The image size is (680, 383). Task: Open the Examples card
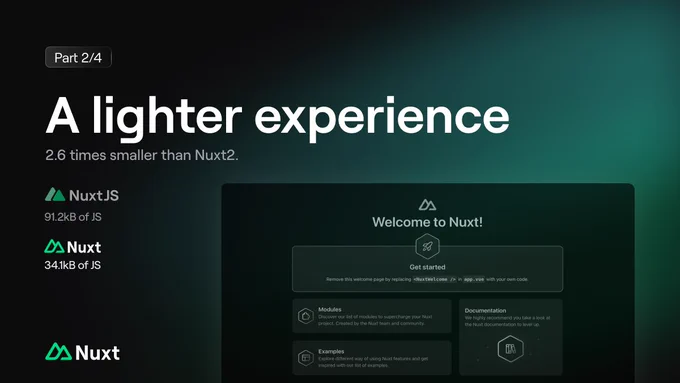coord(372,358)
